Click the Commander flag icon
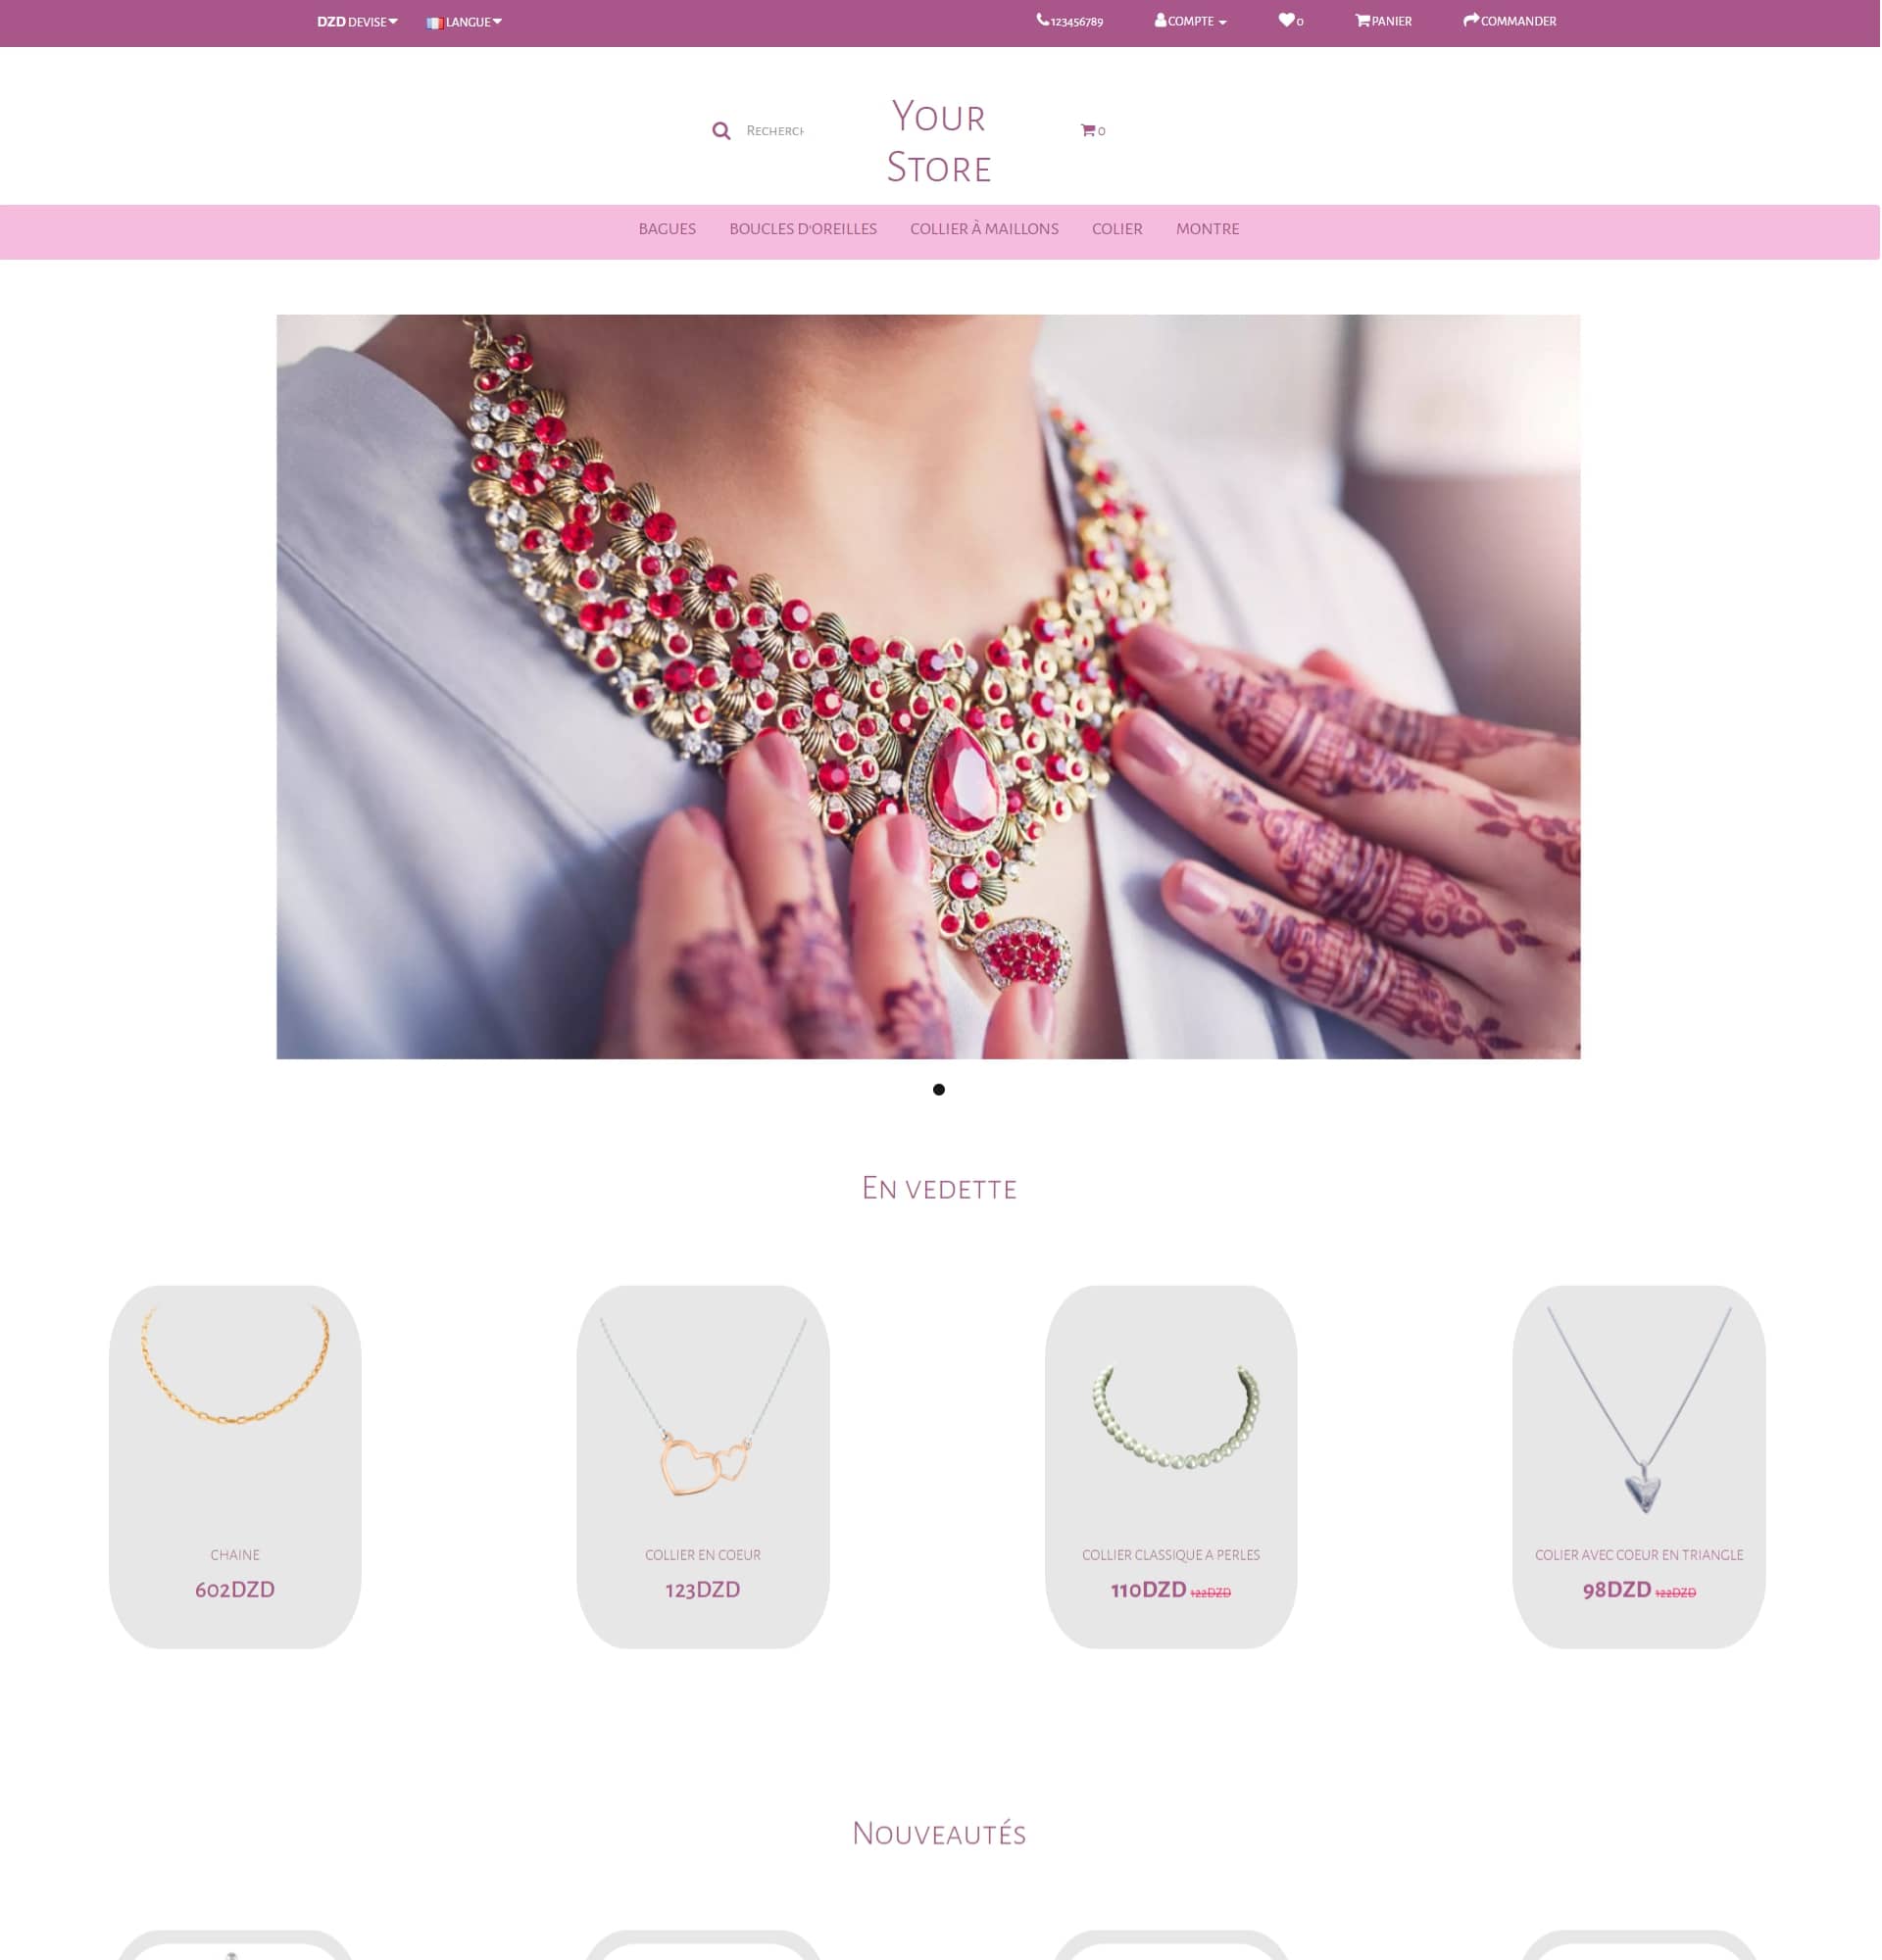 [1468, 21]
